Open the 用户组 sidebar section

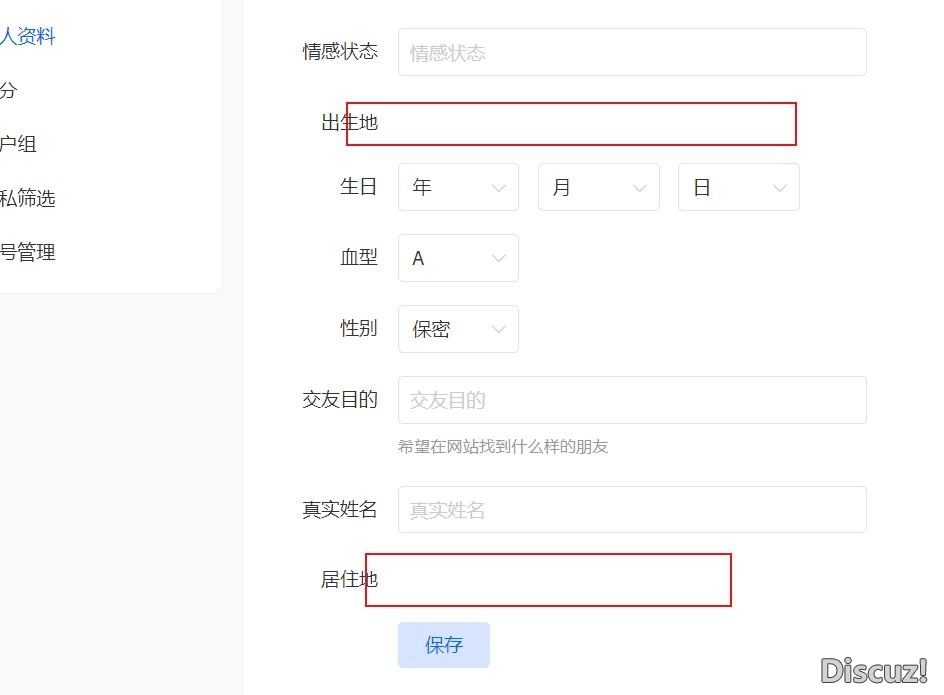point(20,144)
